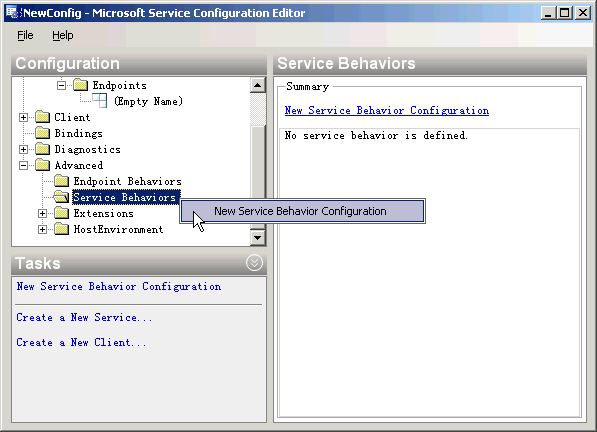Select the Bindings tree item label

[78, 133]
